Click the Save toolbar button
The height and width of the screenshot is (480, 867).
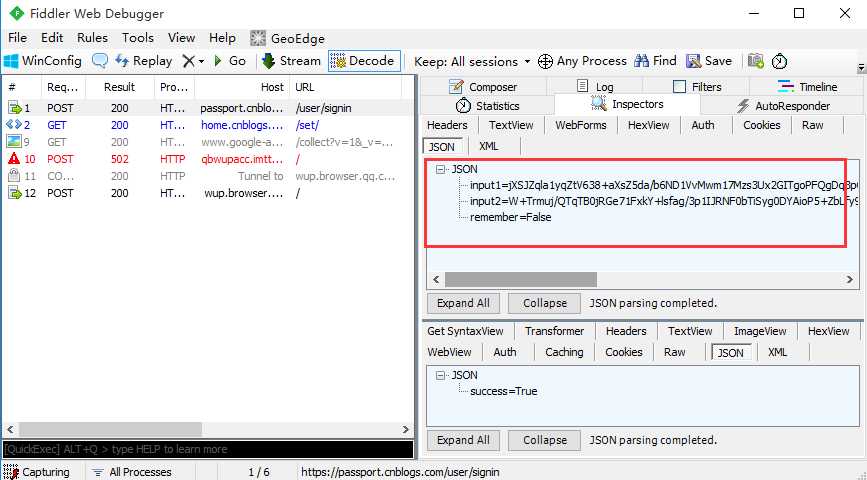tap(709, 61)
